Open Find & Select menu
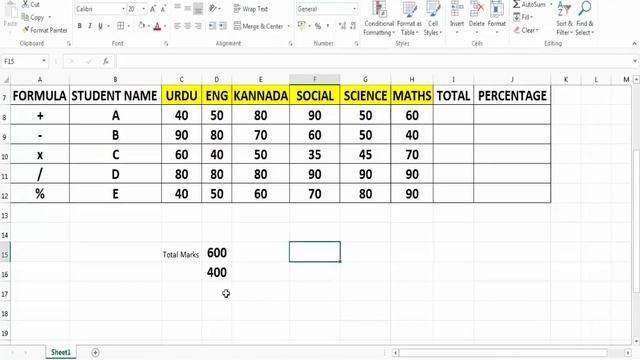This screenshot has height=360, width=640. 585,18
